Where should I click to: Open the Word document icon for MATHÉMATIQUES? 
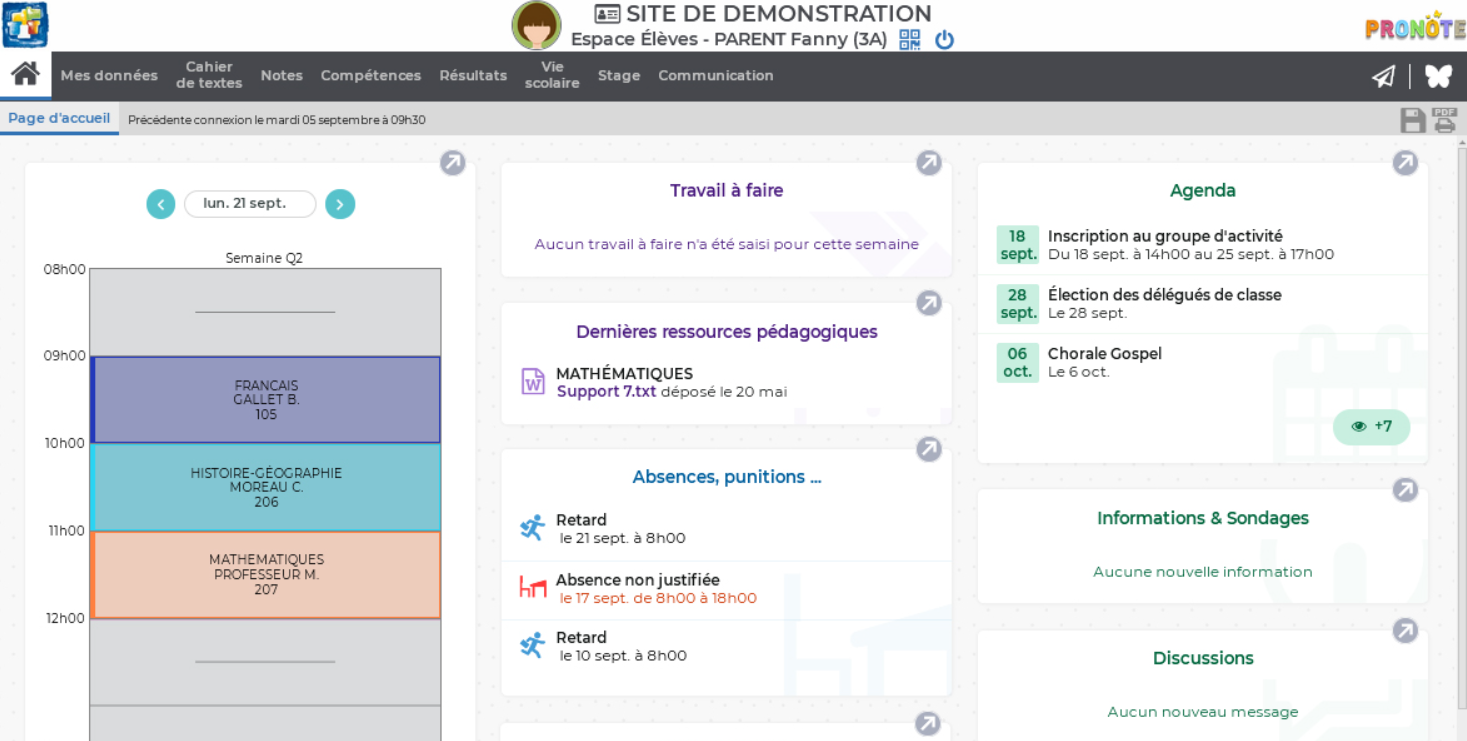[x=534, y=381]
